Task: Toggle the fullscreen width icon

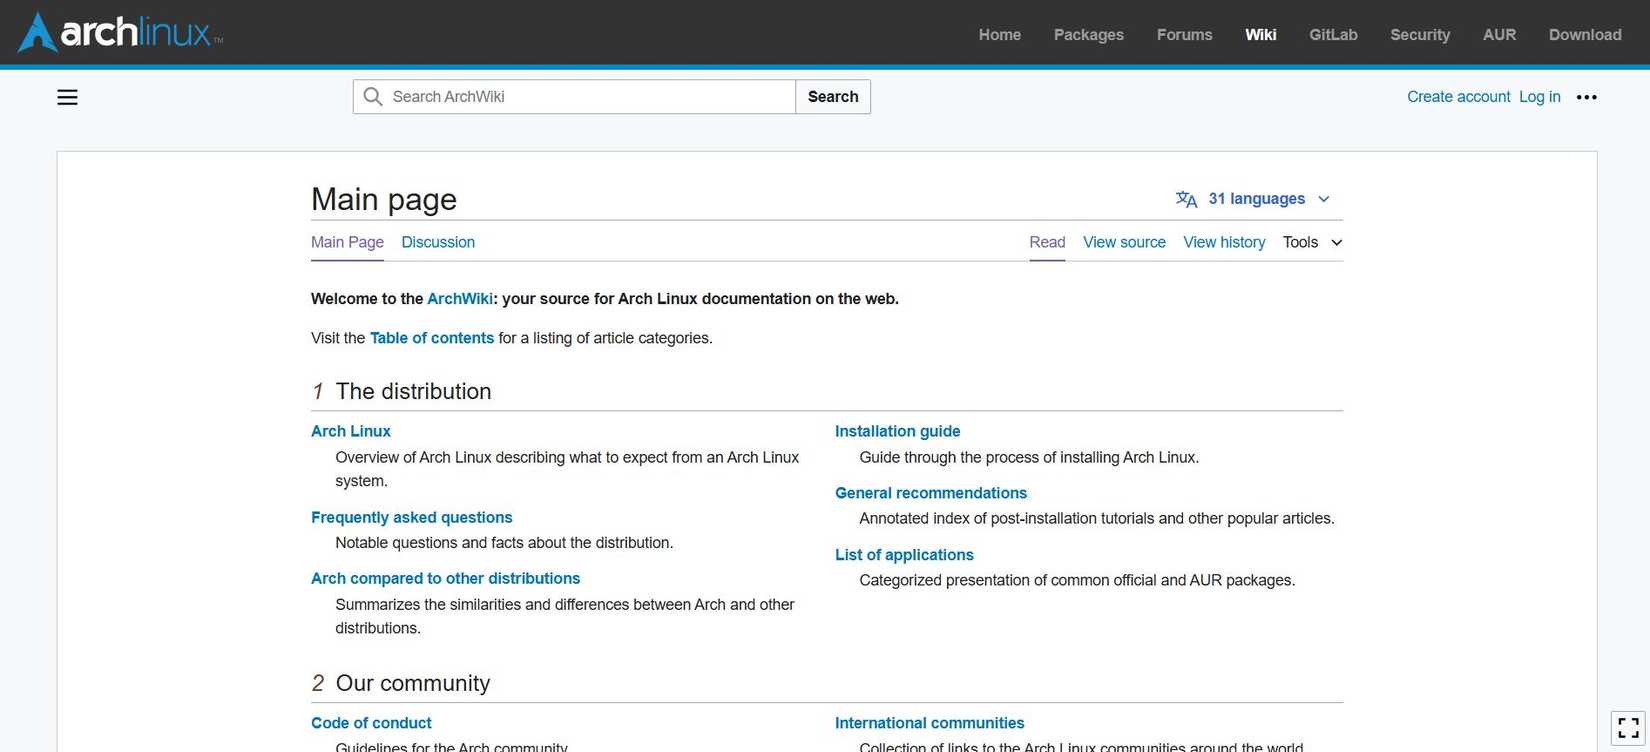Action: click(1628, 727)
